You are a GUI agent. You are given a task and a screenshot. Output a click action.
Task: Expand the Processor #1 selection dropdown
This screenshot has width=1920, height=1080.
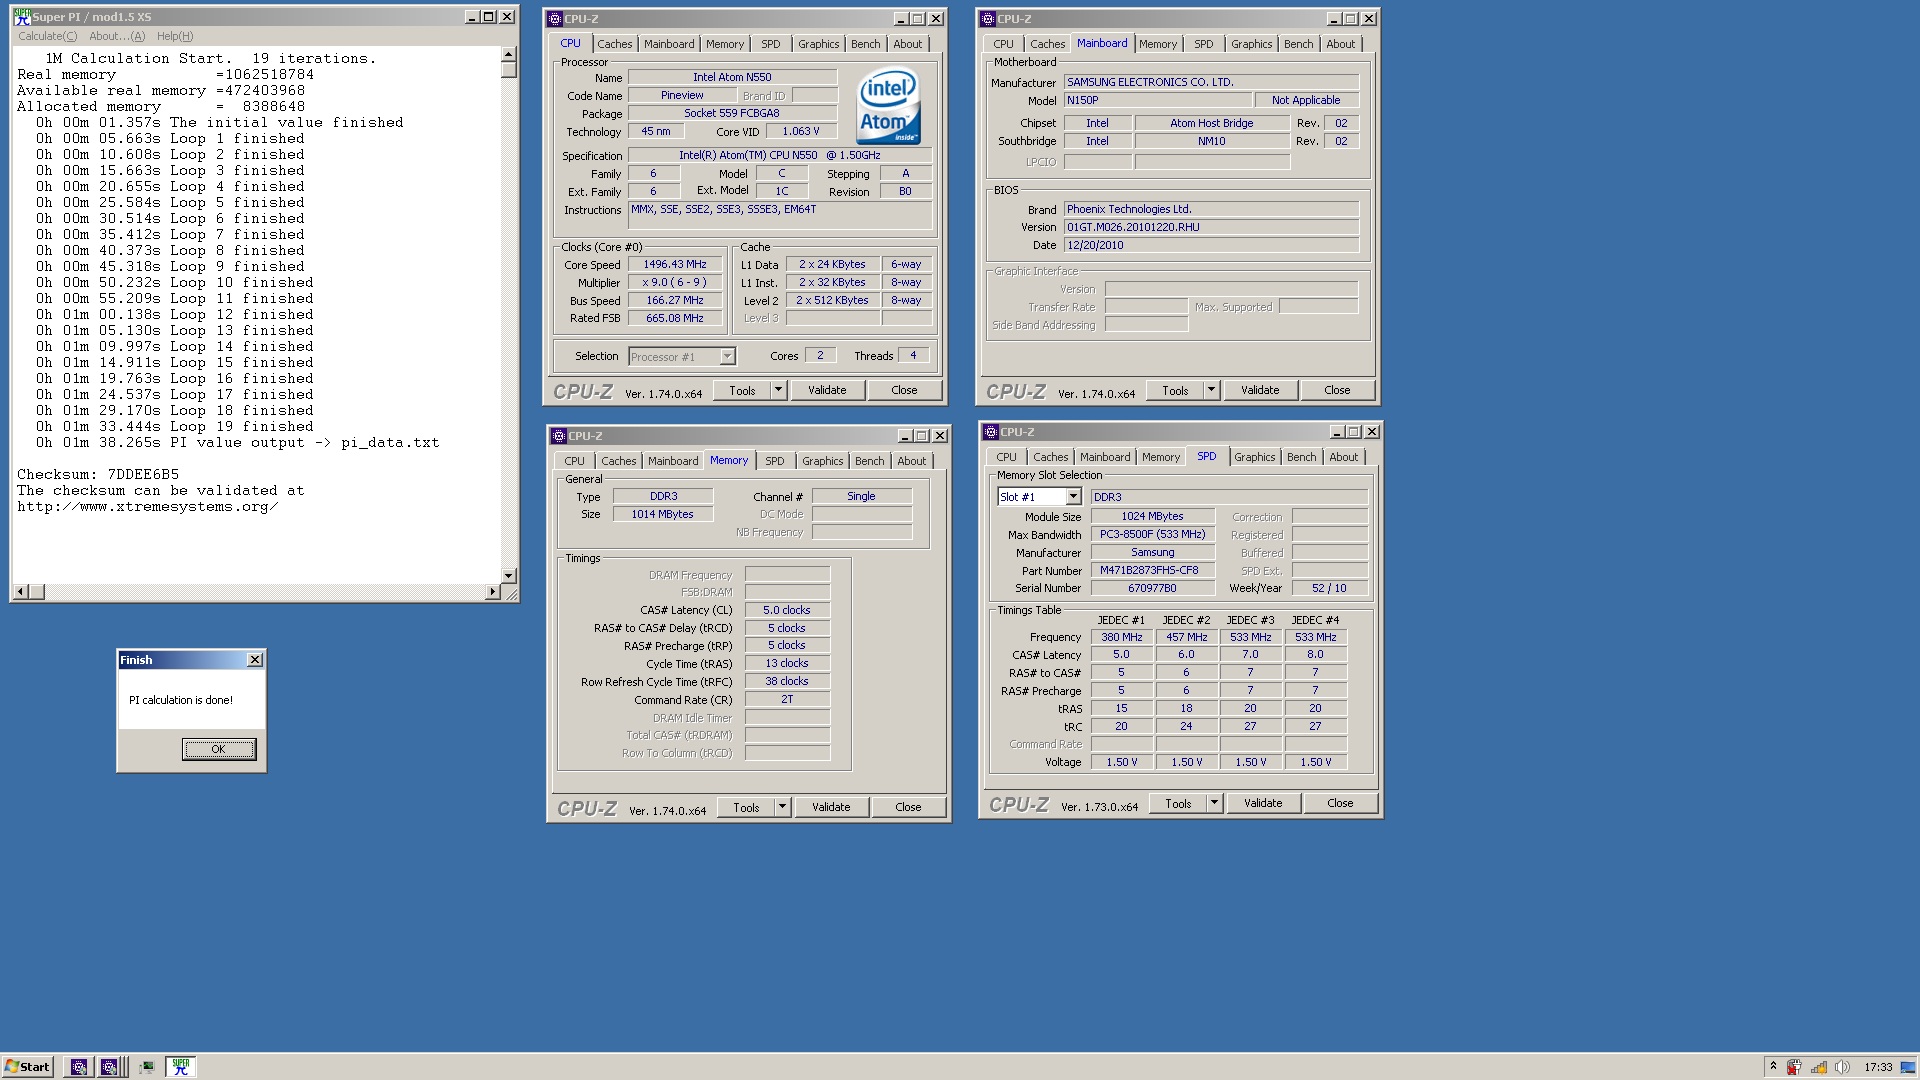click(x=727, y=357)
